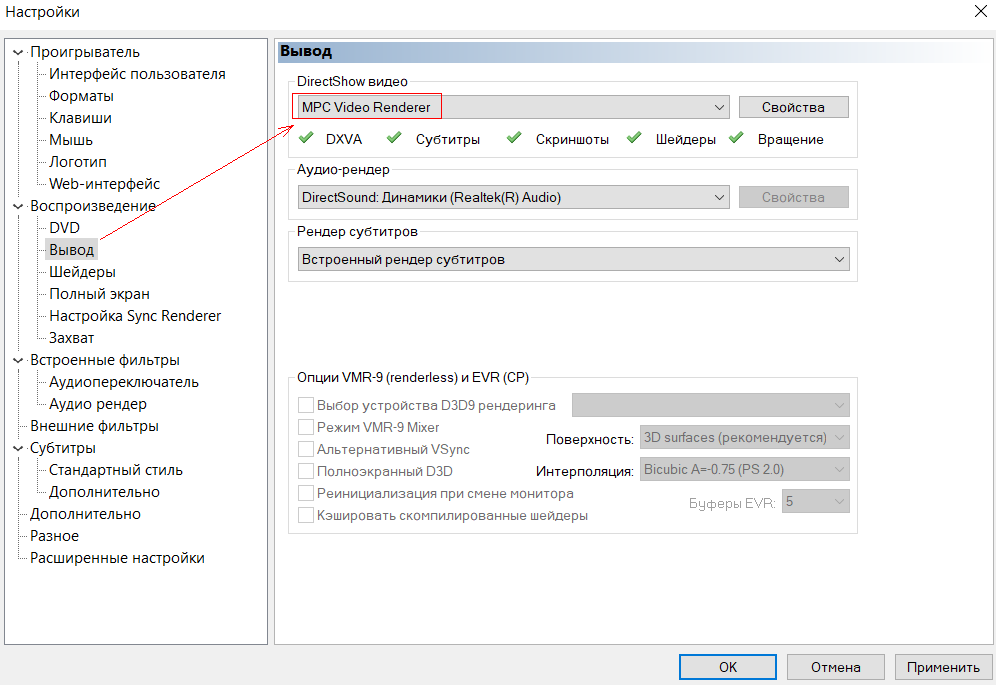
Task: Select DVD in the settings tree
Action: [x=65, y=227]
